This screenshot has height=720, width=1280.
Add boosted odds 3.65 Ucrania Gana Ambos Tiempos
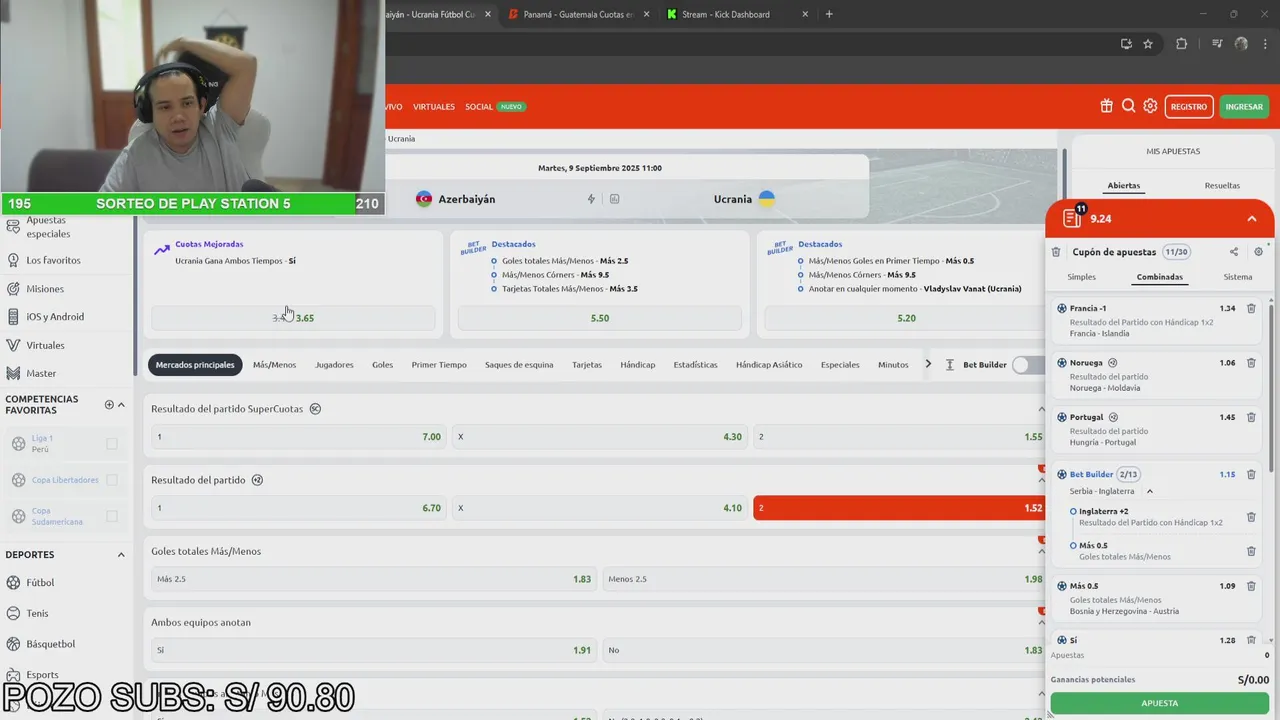click(293, 318)
